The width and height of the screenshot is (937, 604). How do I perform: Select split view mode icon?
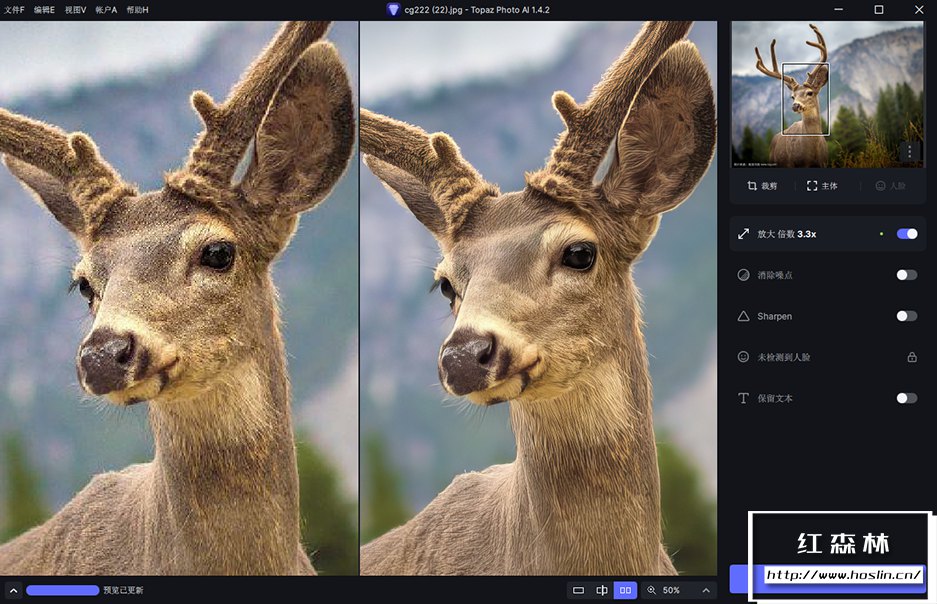pos(602,590)
